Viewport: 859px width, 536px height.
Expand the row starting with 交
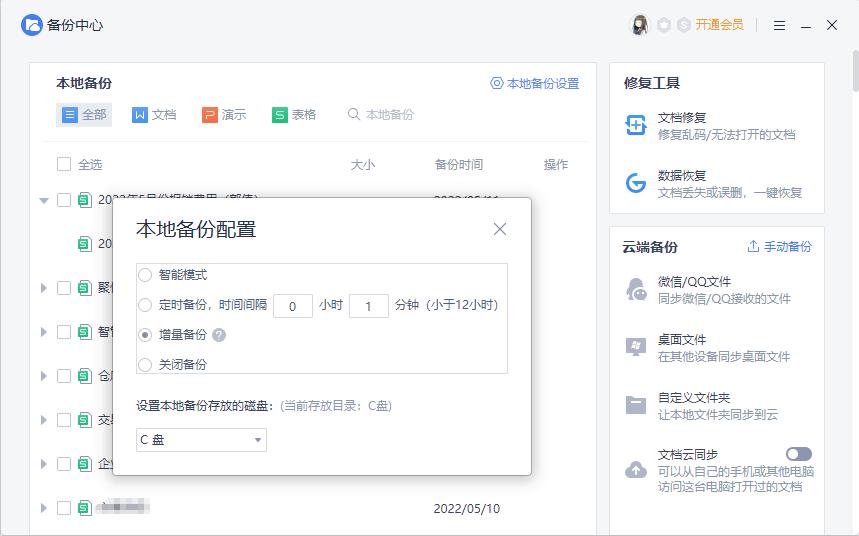[x=44, y=420]
